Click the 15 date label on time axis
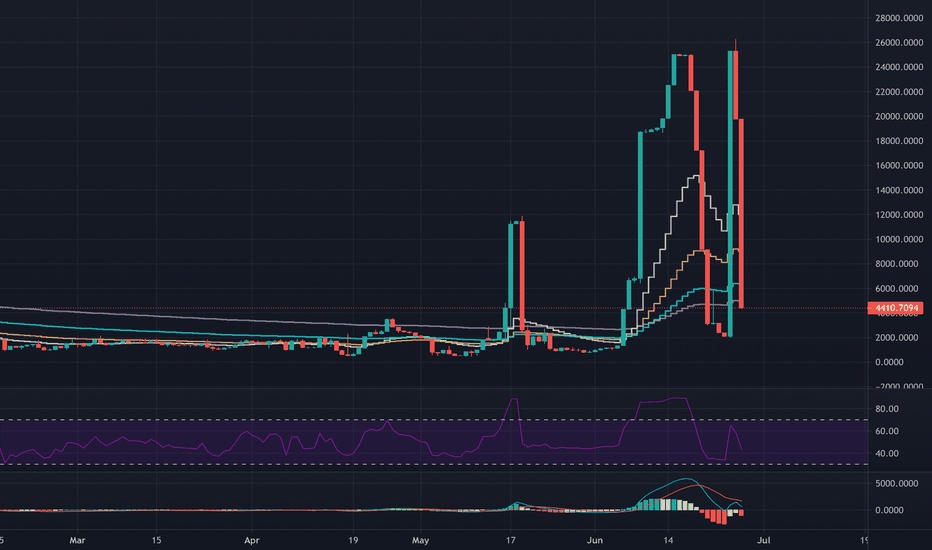Image resolution: width=932 pixels, height=550 pixels. (156, 540)
